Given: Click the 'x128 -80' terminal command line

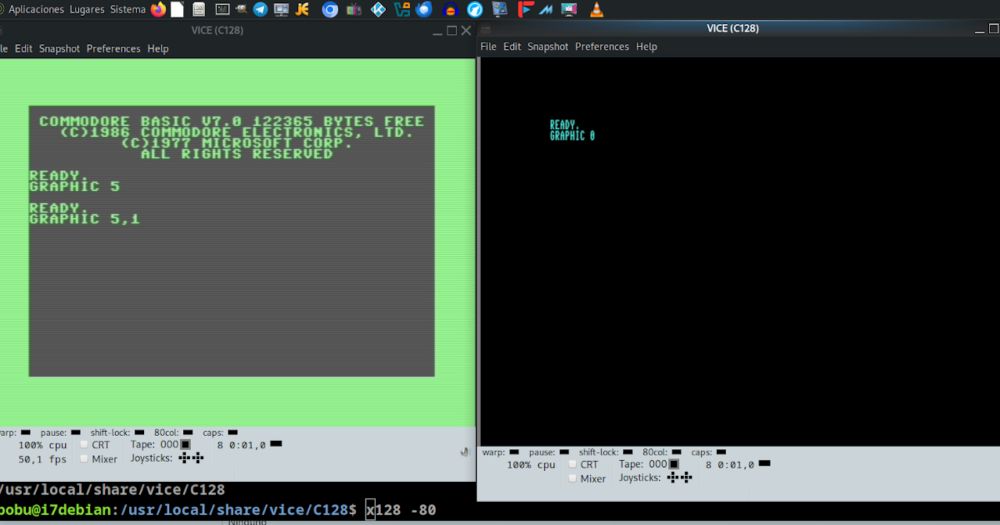Looking at the screenshot, I should pyautogui.click(x=401, y=510).
